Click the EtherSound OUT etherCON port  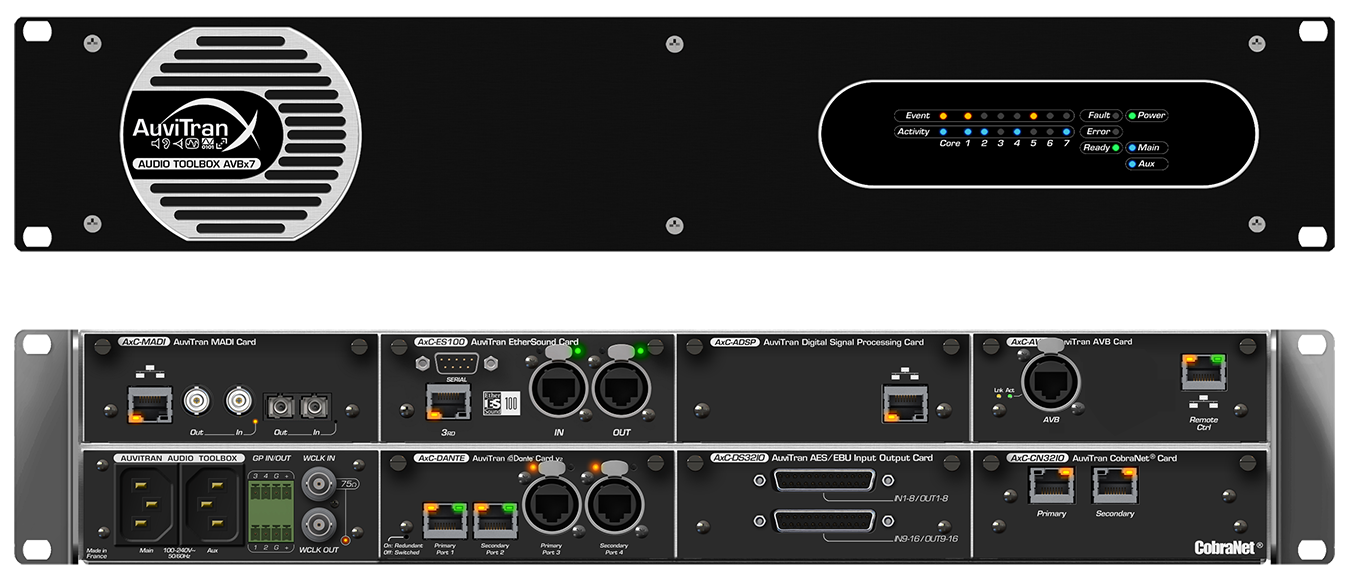click(x=622, y=388)
